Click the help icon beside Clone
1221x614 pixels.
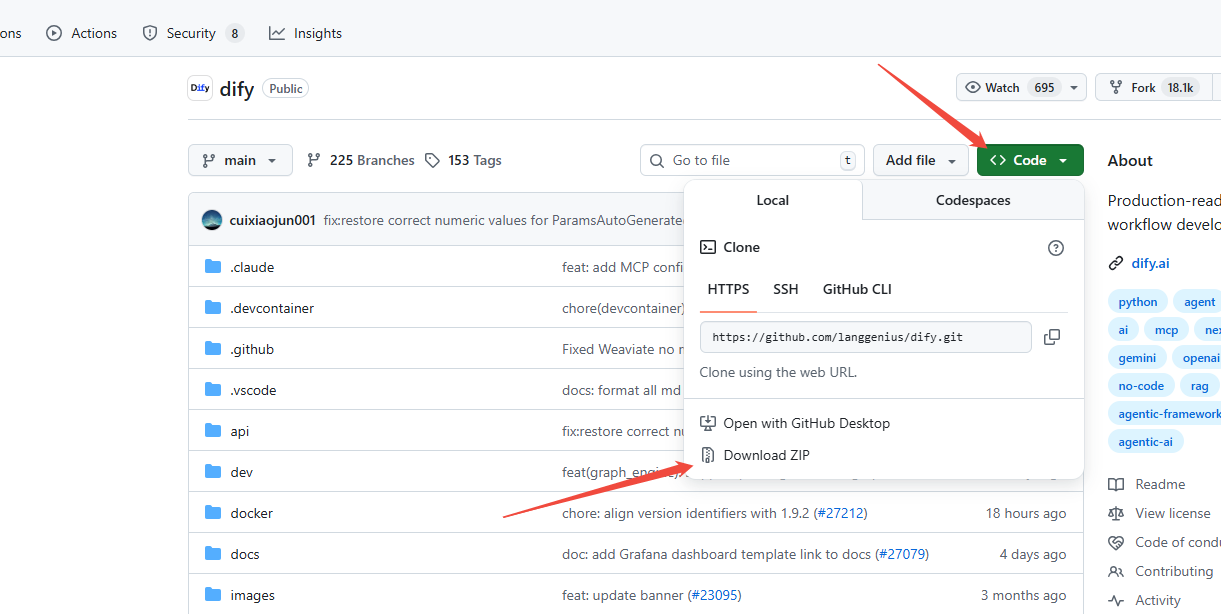coord(1055,248)
